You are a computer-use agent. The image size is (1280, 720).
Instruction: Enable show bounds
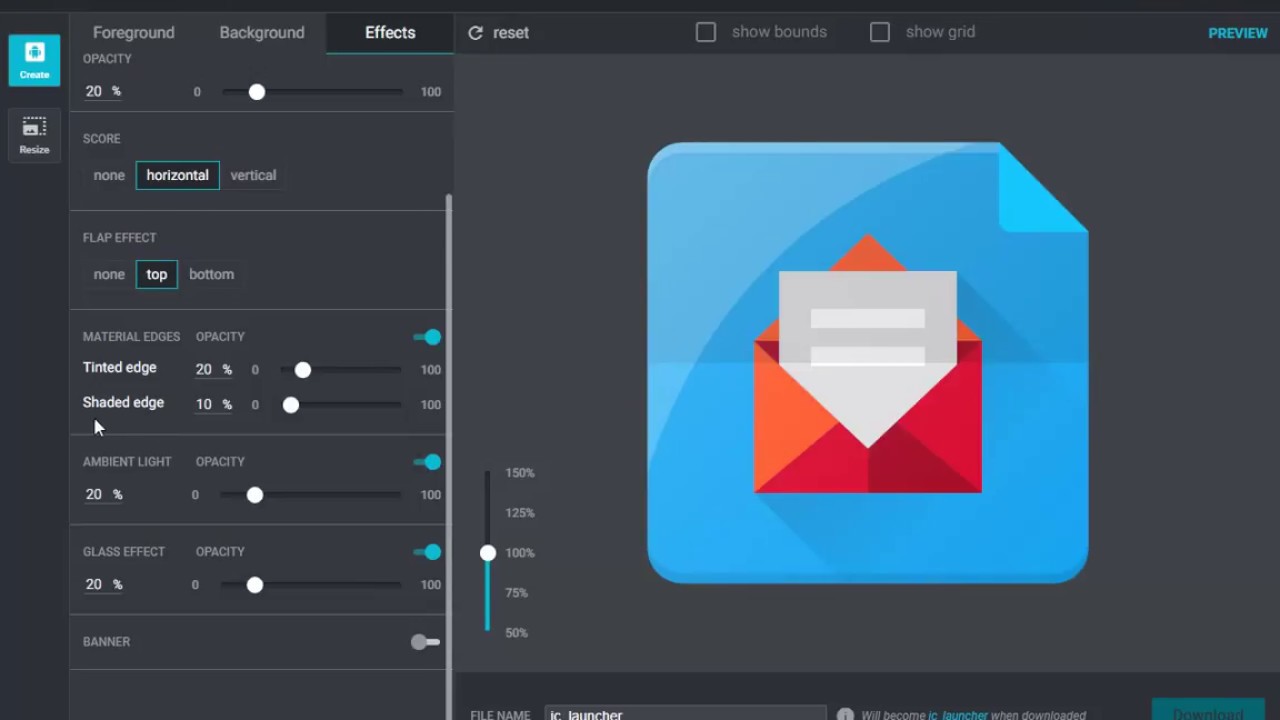(x=706, y=32)
